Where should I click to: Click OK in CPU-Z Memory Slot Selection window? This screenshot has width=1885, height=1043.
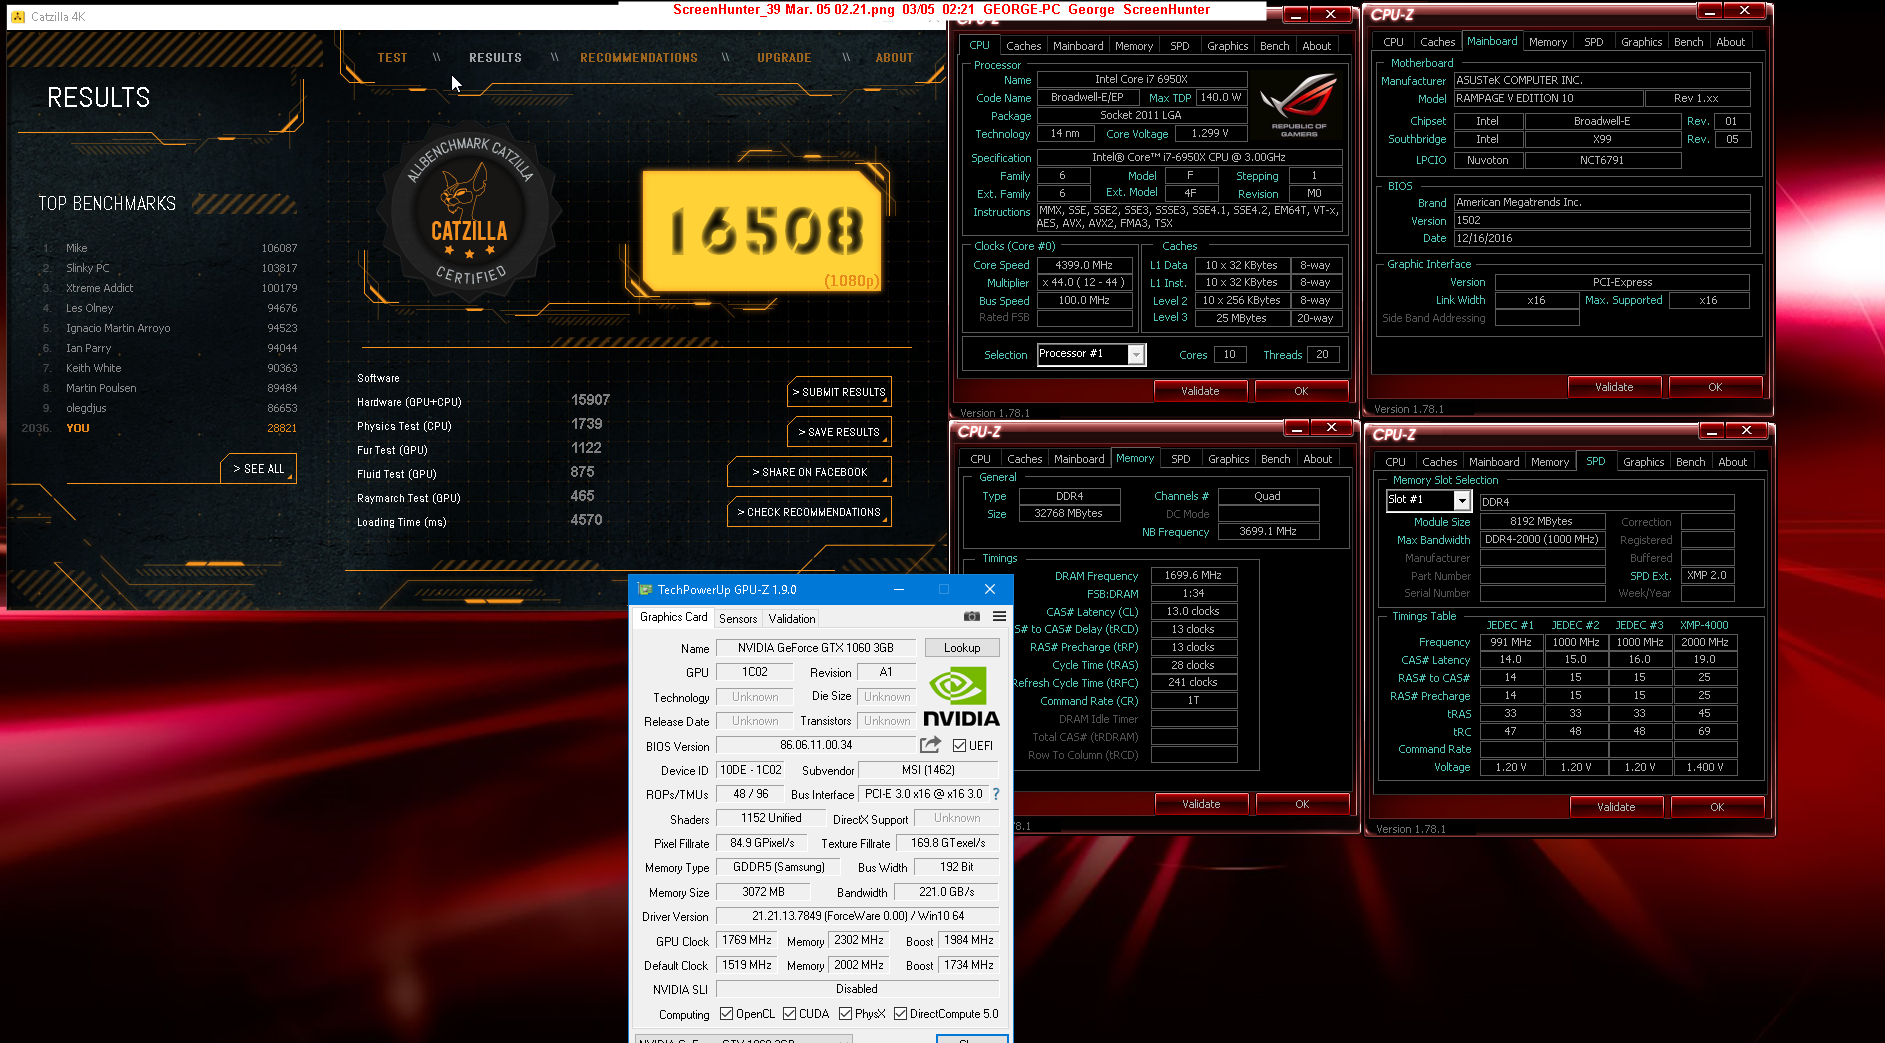1717,807
